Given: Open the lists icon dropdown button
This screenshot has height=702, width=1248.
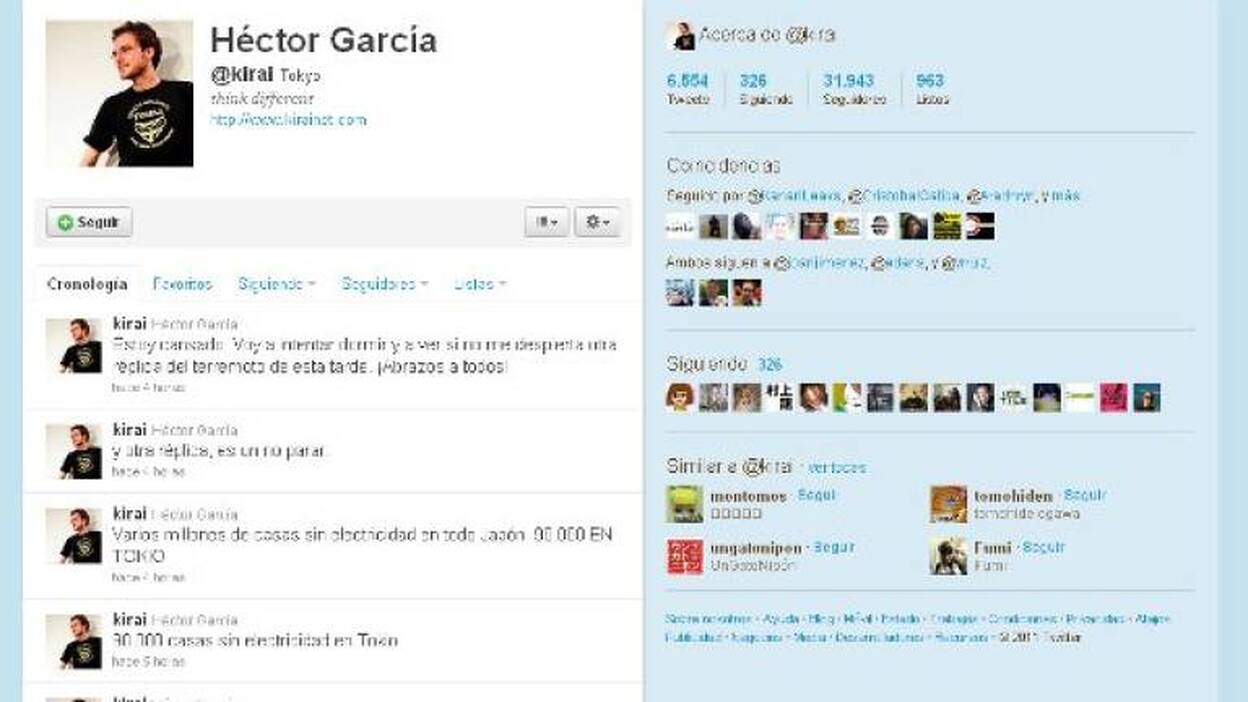Looking at the screenshot, I should point(546,222).
